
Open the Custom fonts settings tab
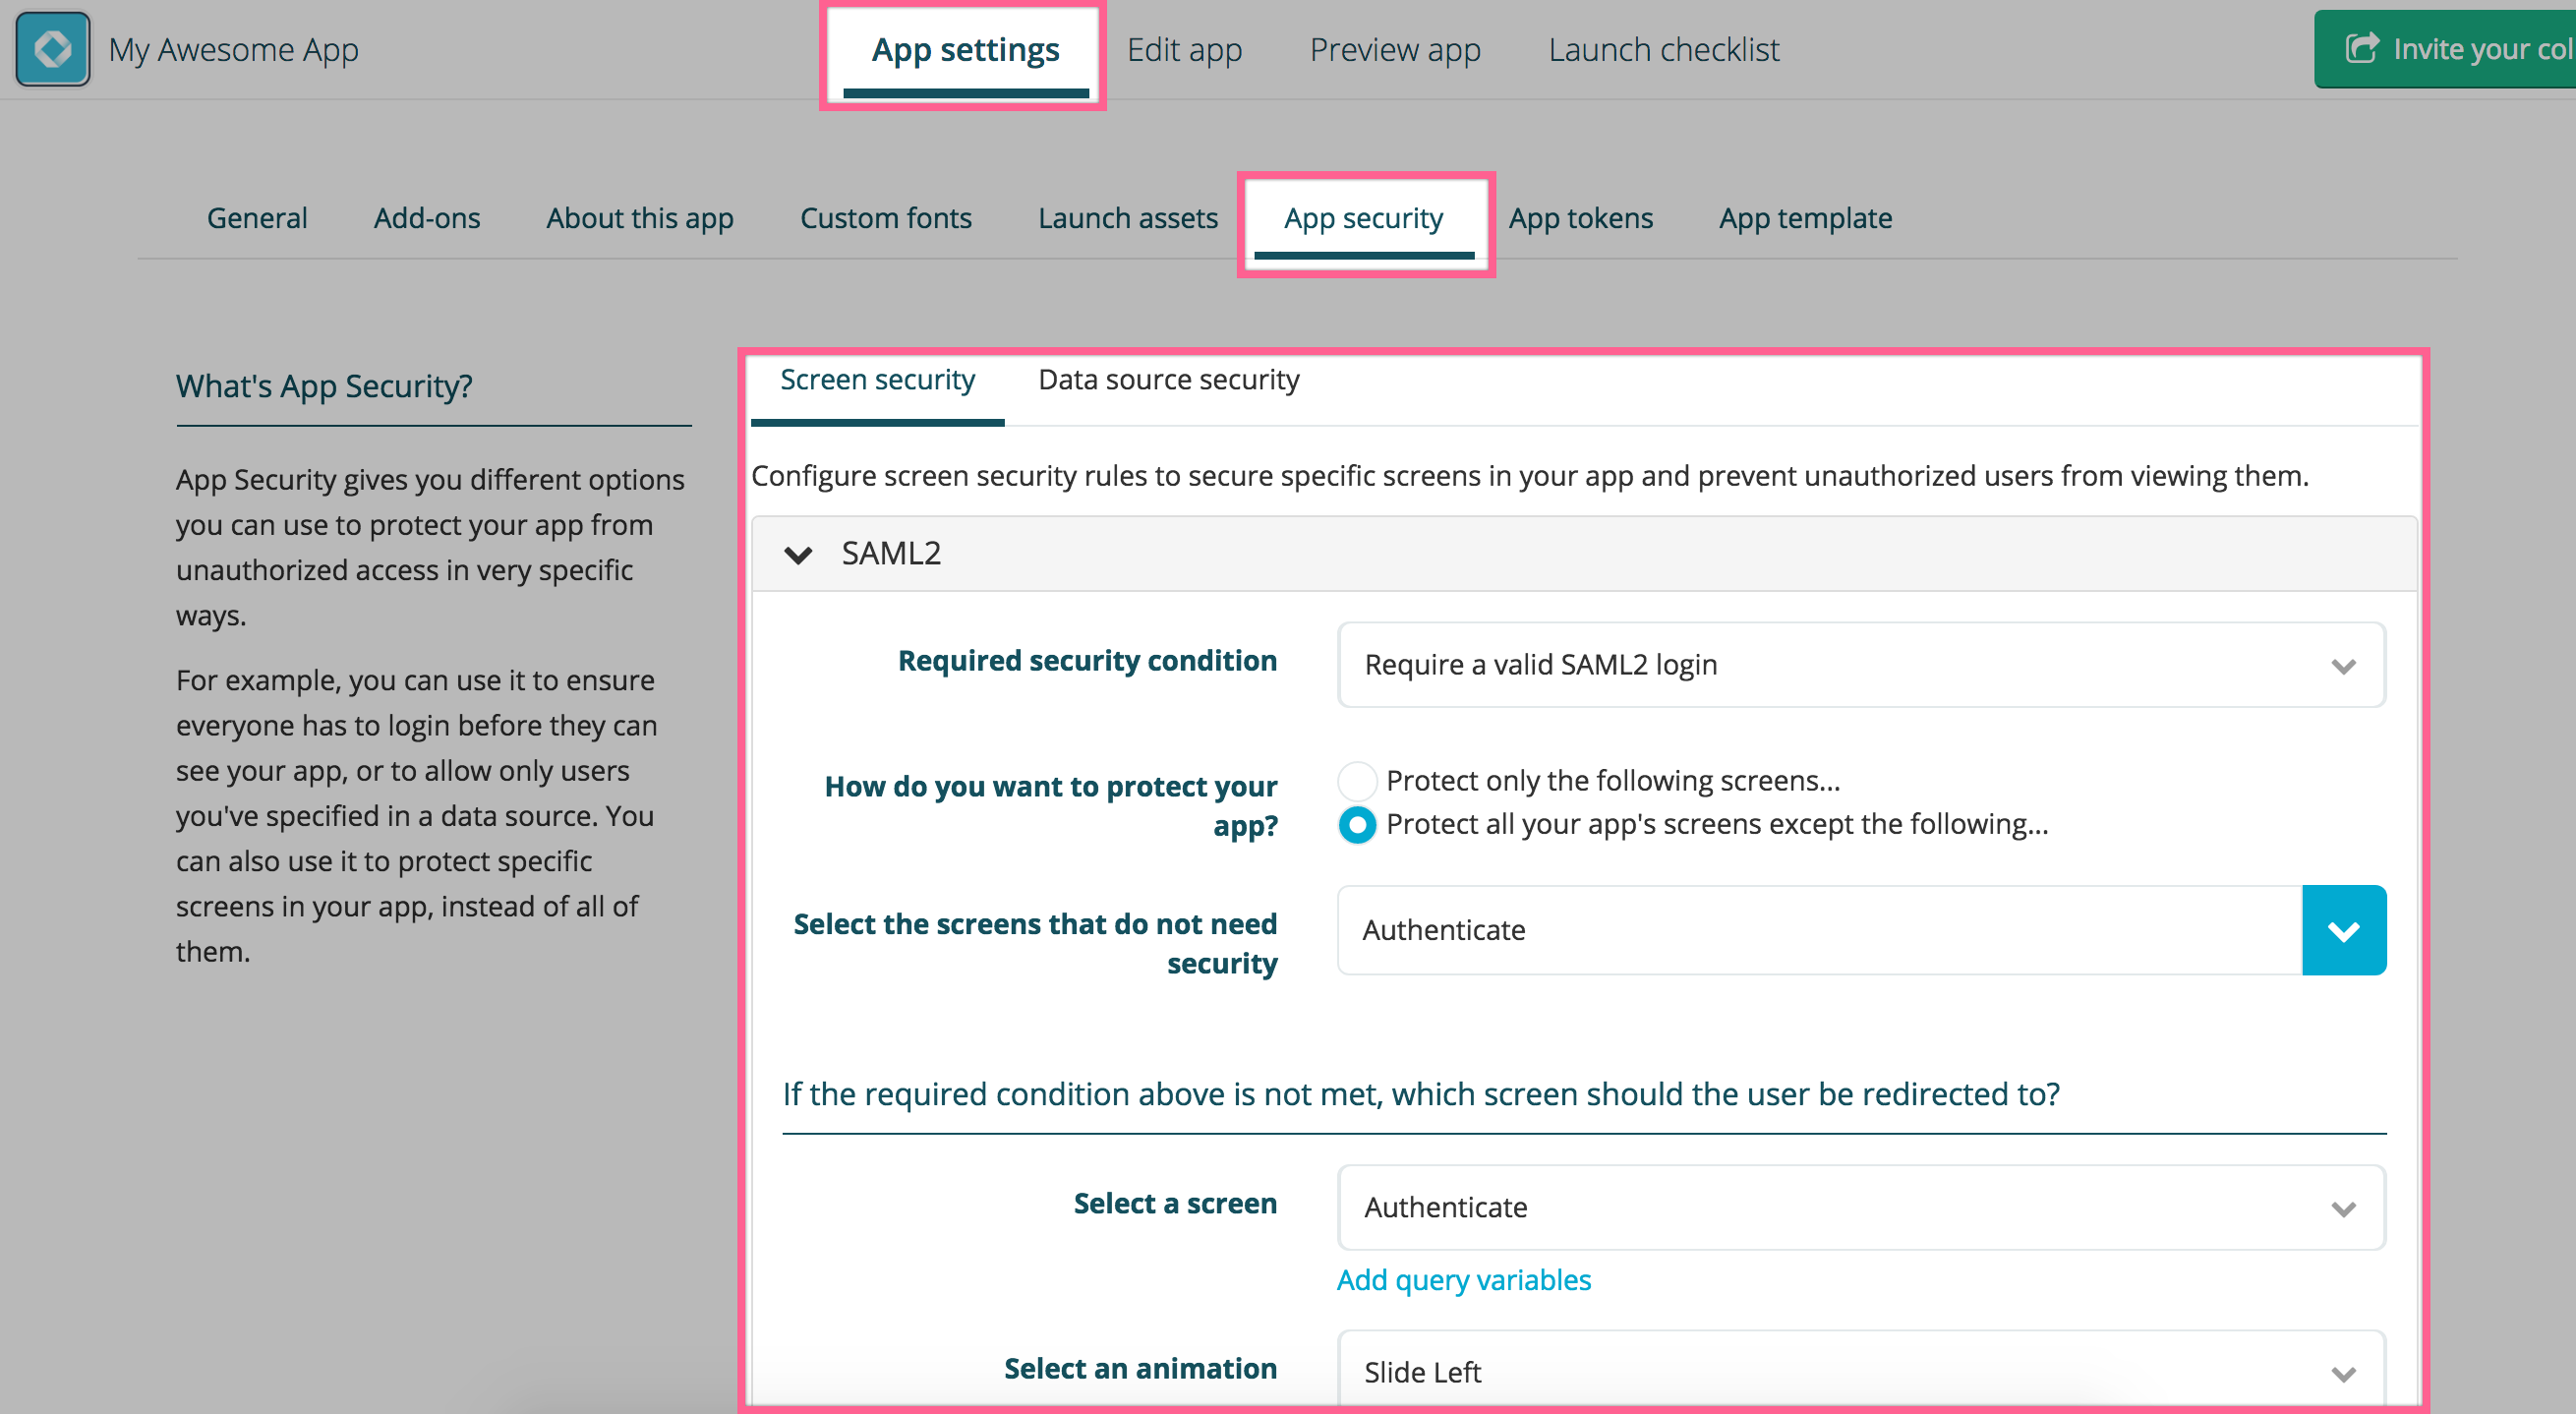pyautogui.click(x=885, y=218)
